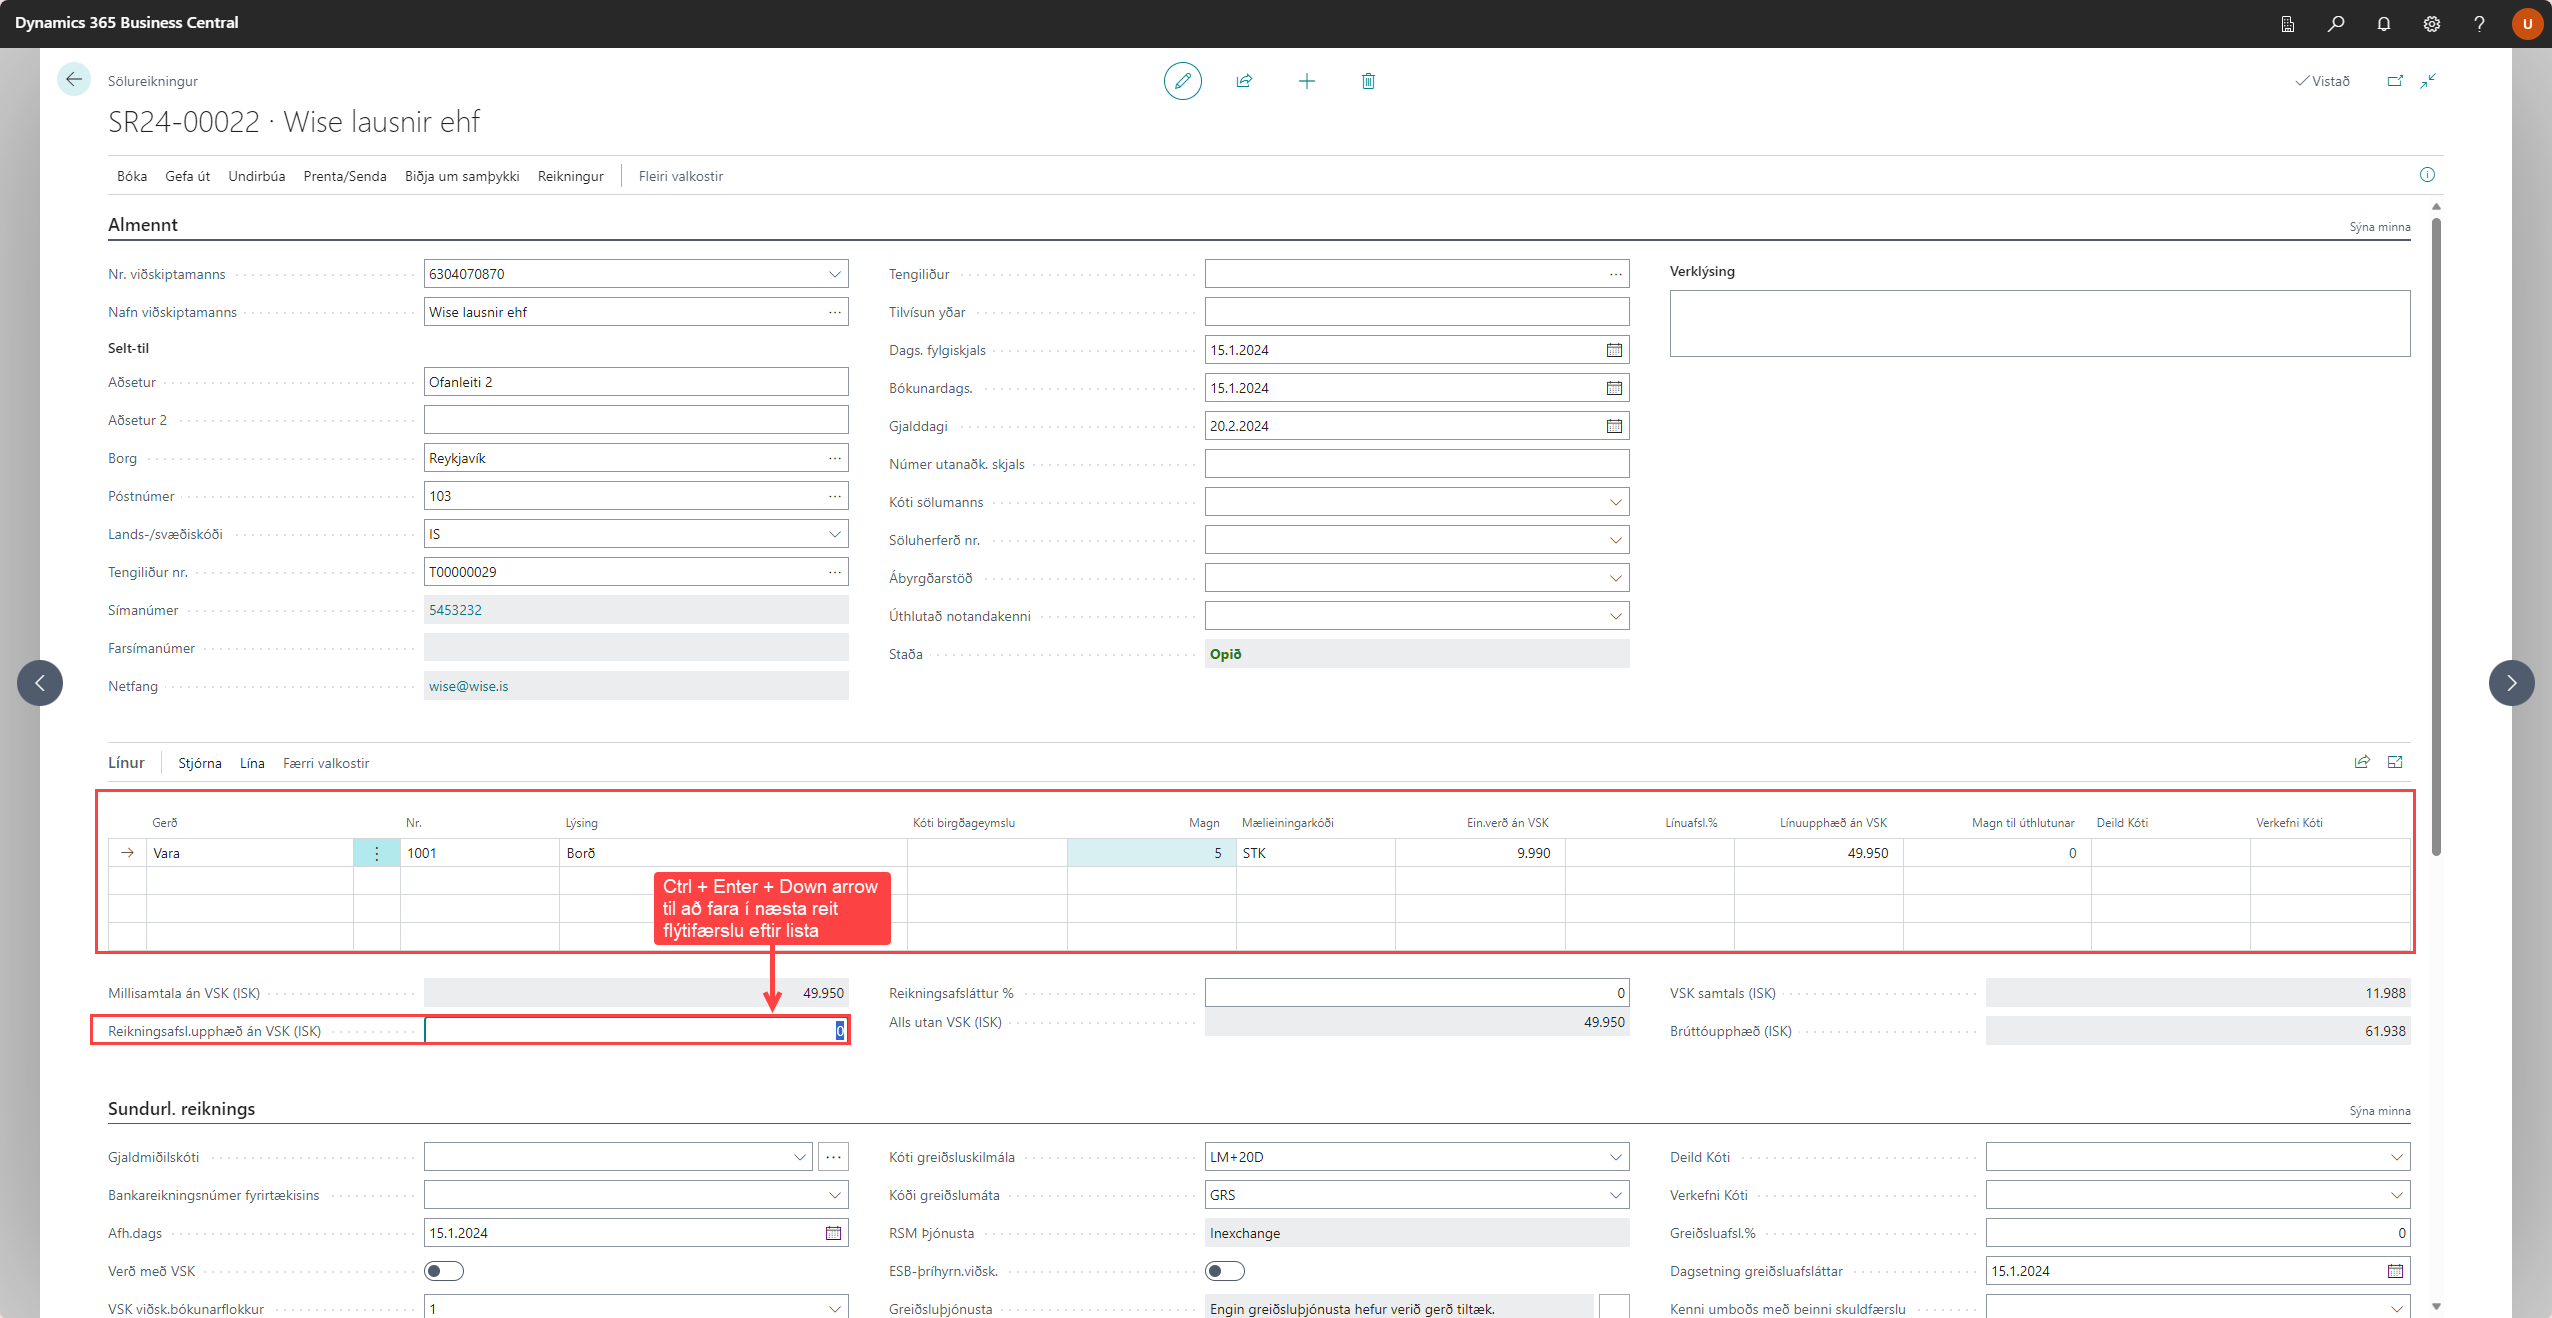The image size is (2552, 1318).
Task: Open calendar picker for Gjalddagi
Action: 1614,426
